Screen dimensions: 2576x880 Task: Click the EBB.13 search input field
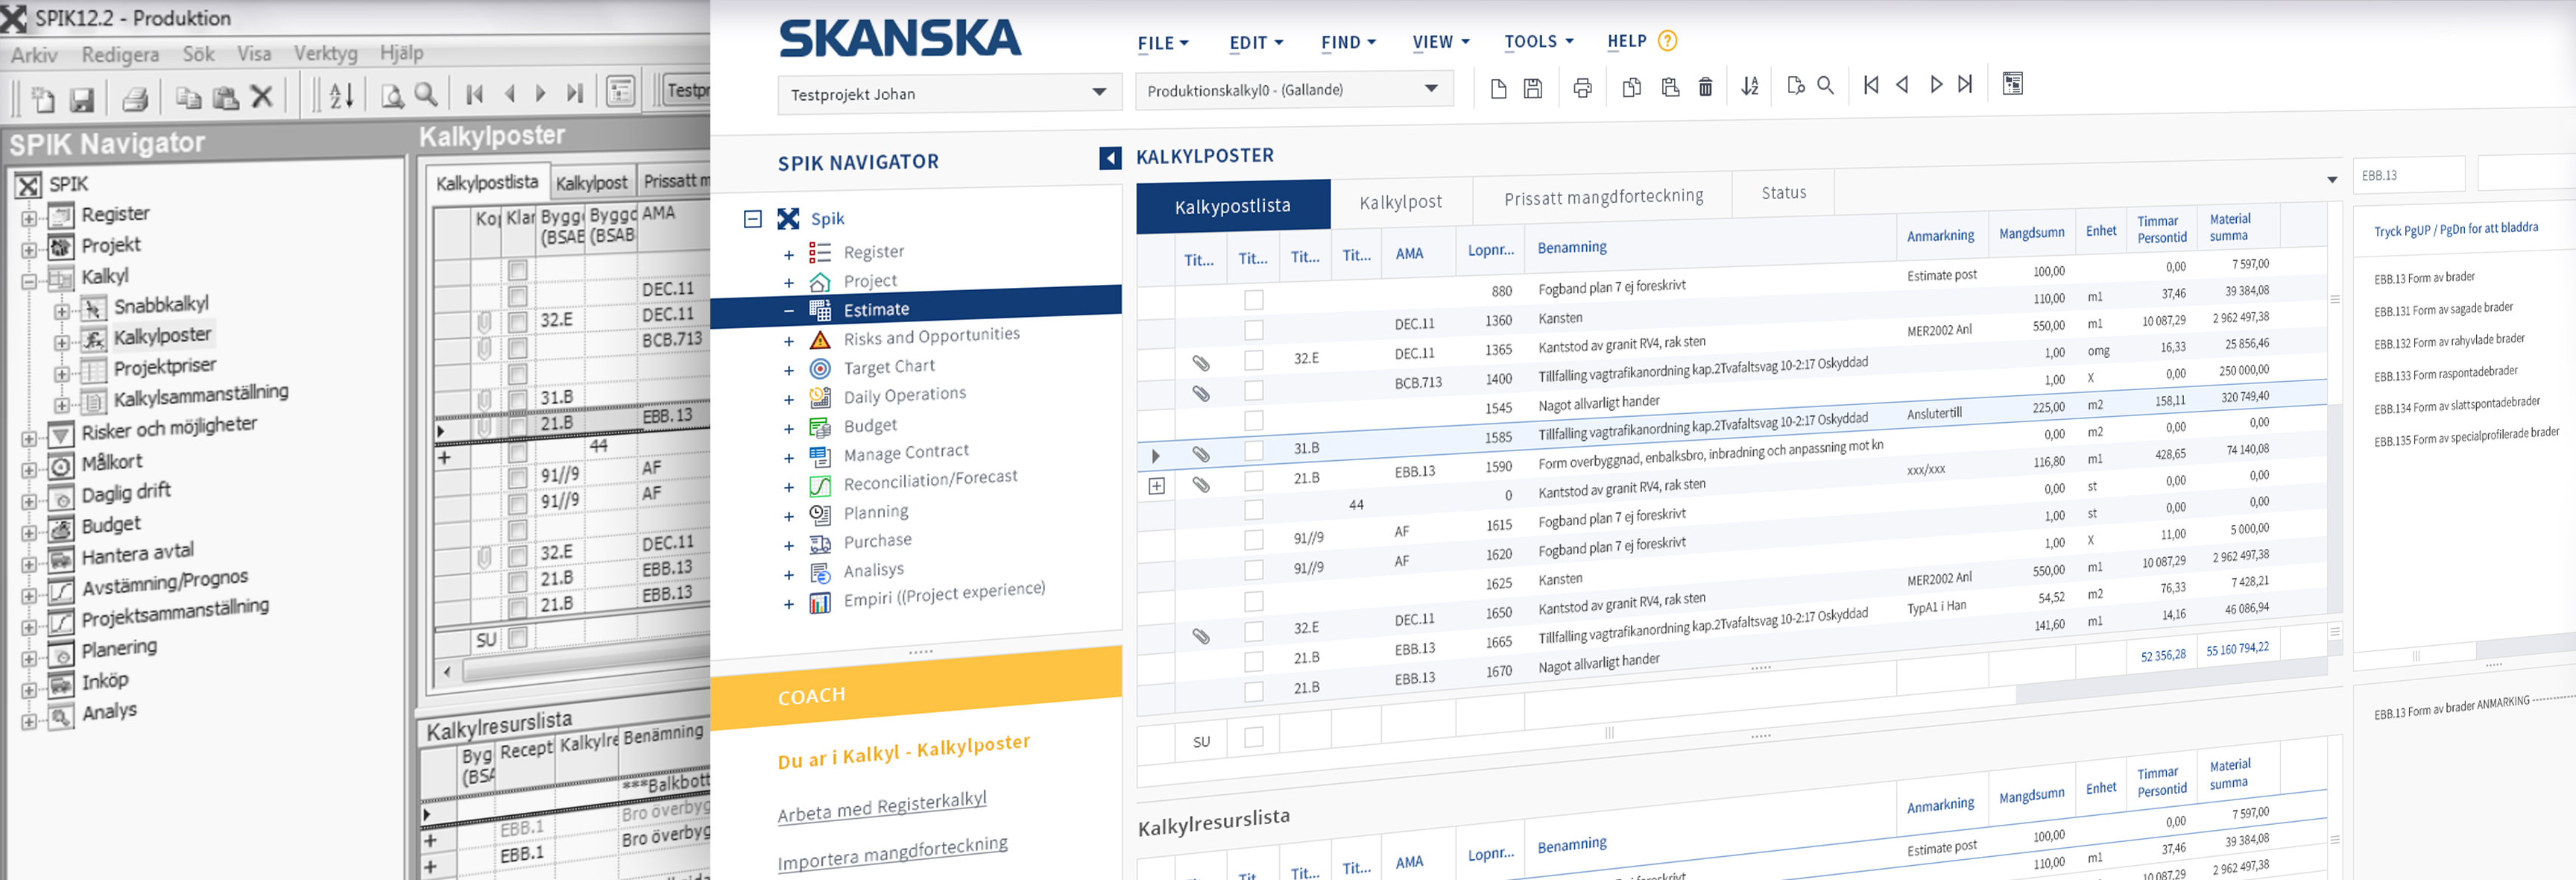click(x=2408, y=175)
